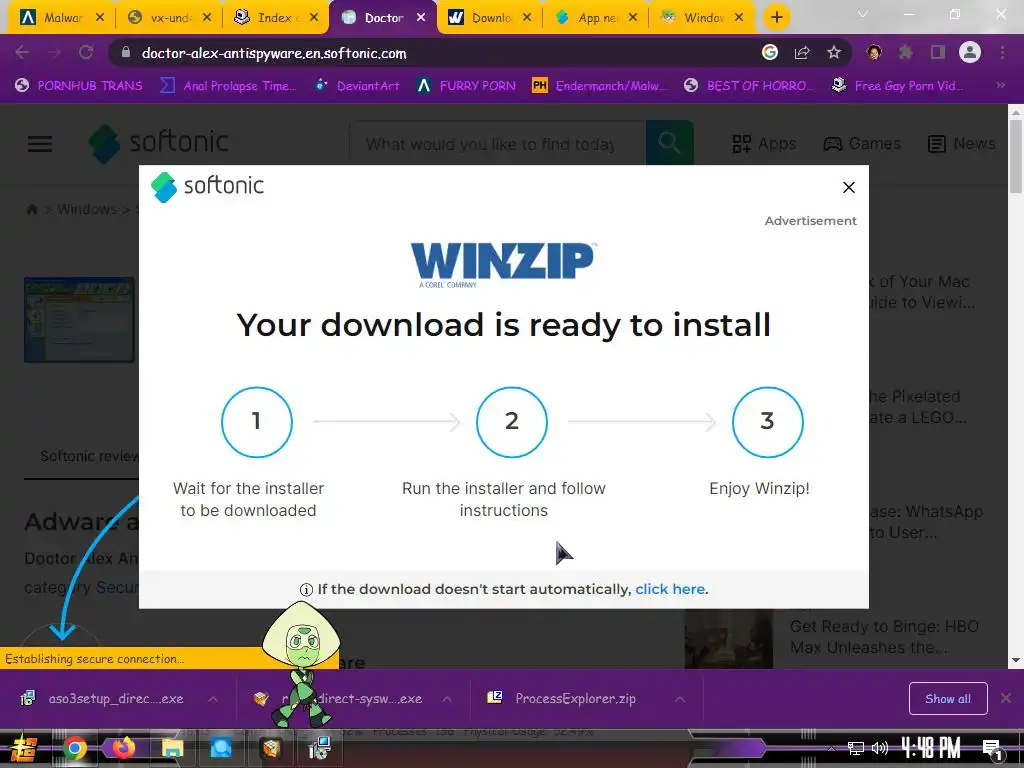Open the BEST OF HORRO... bookmark
Viewport: 1024px width, 768px height.
click(x=750, y=86)
